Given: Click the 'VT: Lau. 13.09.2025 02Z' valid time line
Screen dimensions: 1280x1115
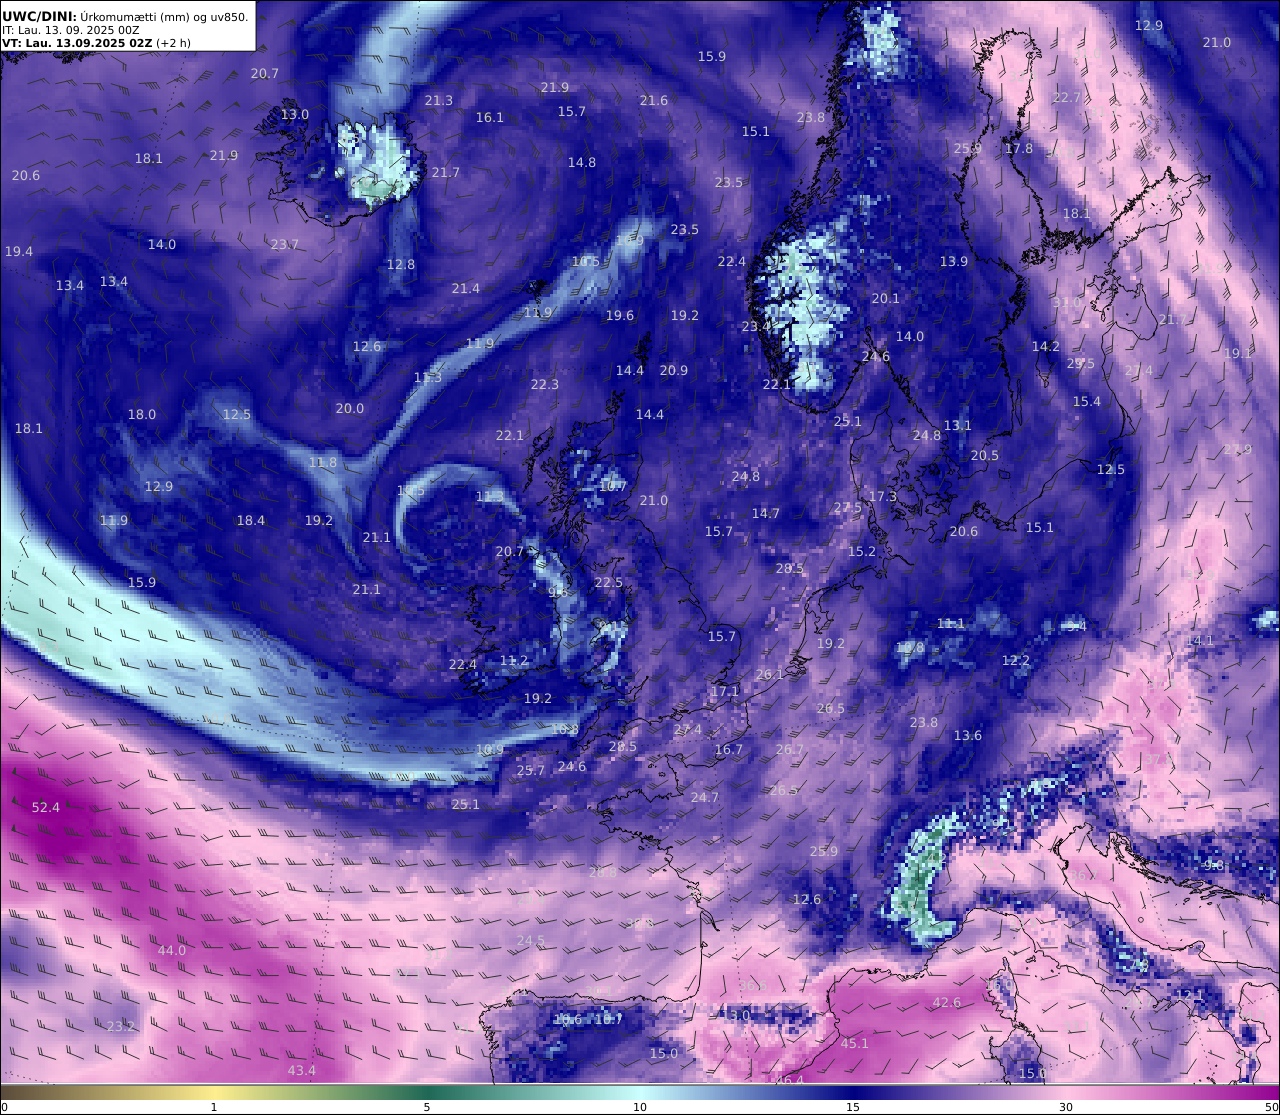Looking at the screenshot, I should (x=76, y=43).
